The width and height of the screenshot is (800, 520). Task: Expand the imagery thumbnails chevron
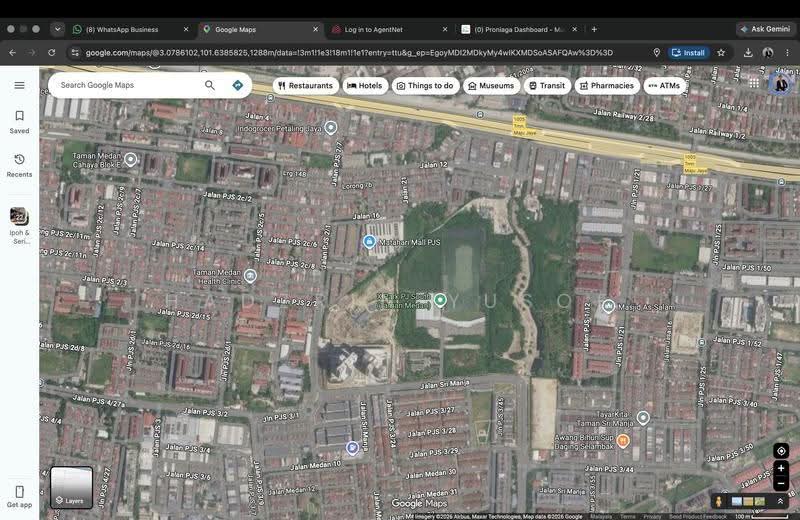pyautogui.click(x=780, y=502)
